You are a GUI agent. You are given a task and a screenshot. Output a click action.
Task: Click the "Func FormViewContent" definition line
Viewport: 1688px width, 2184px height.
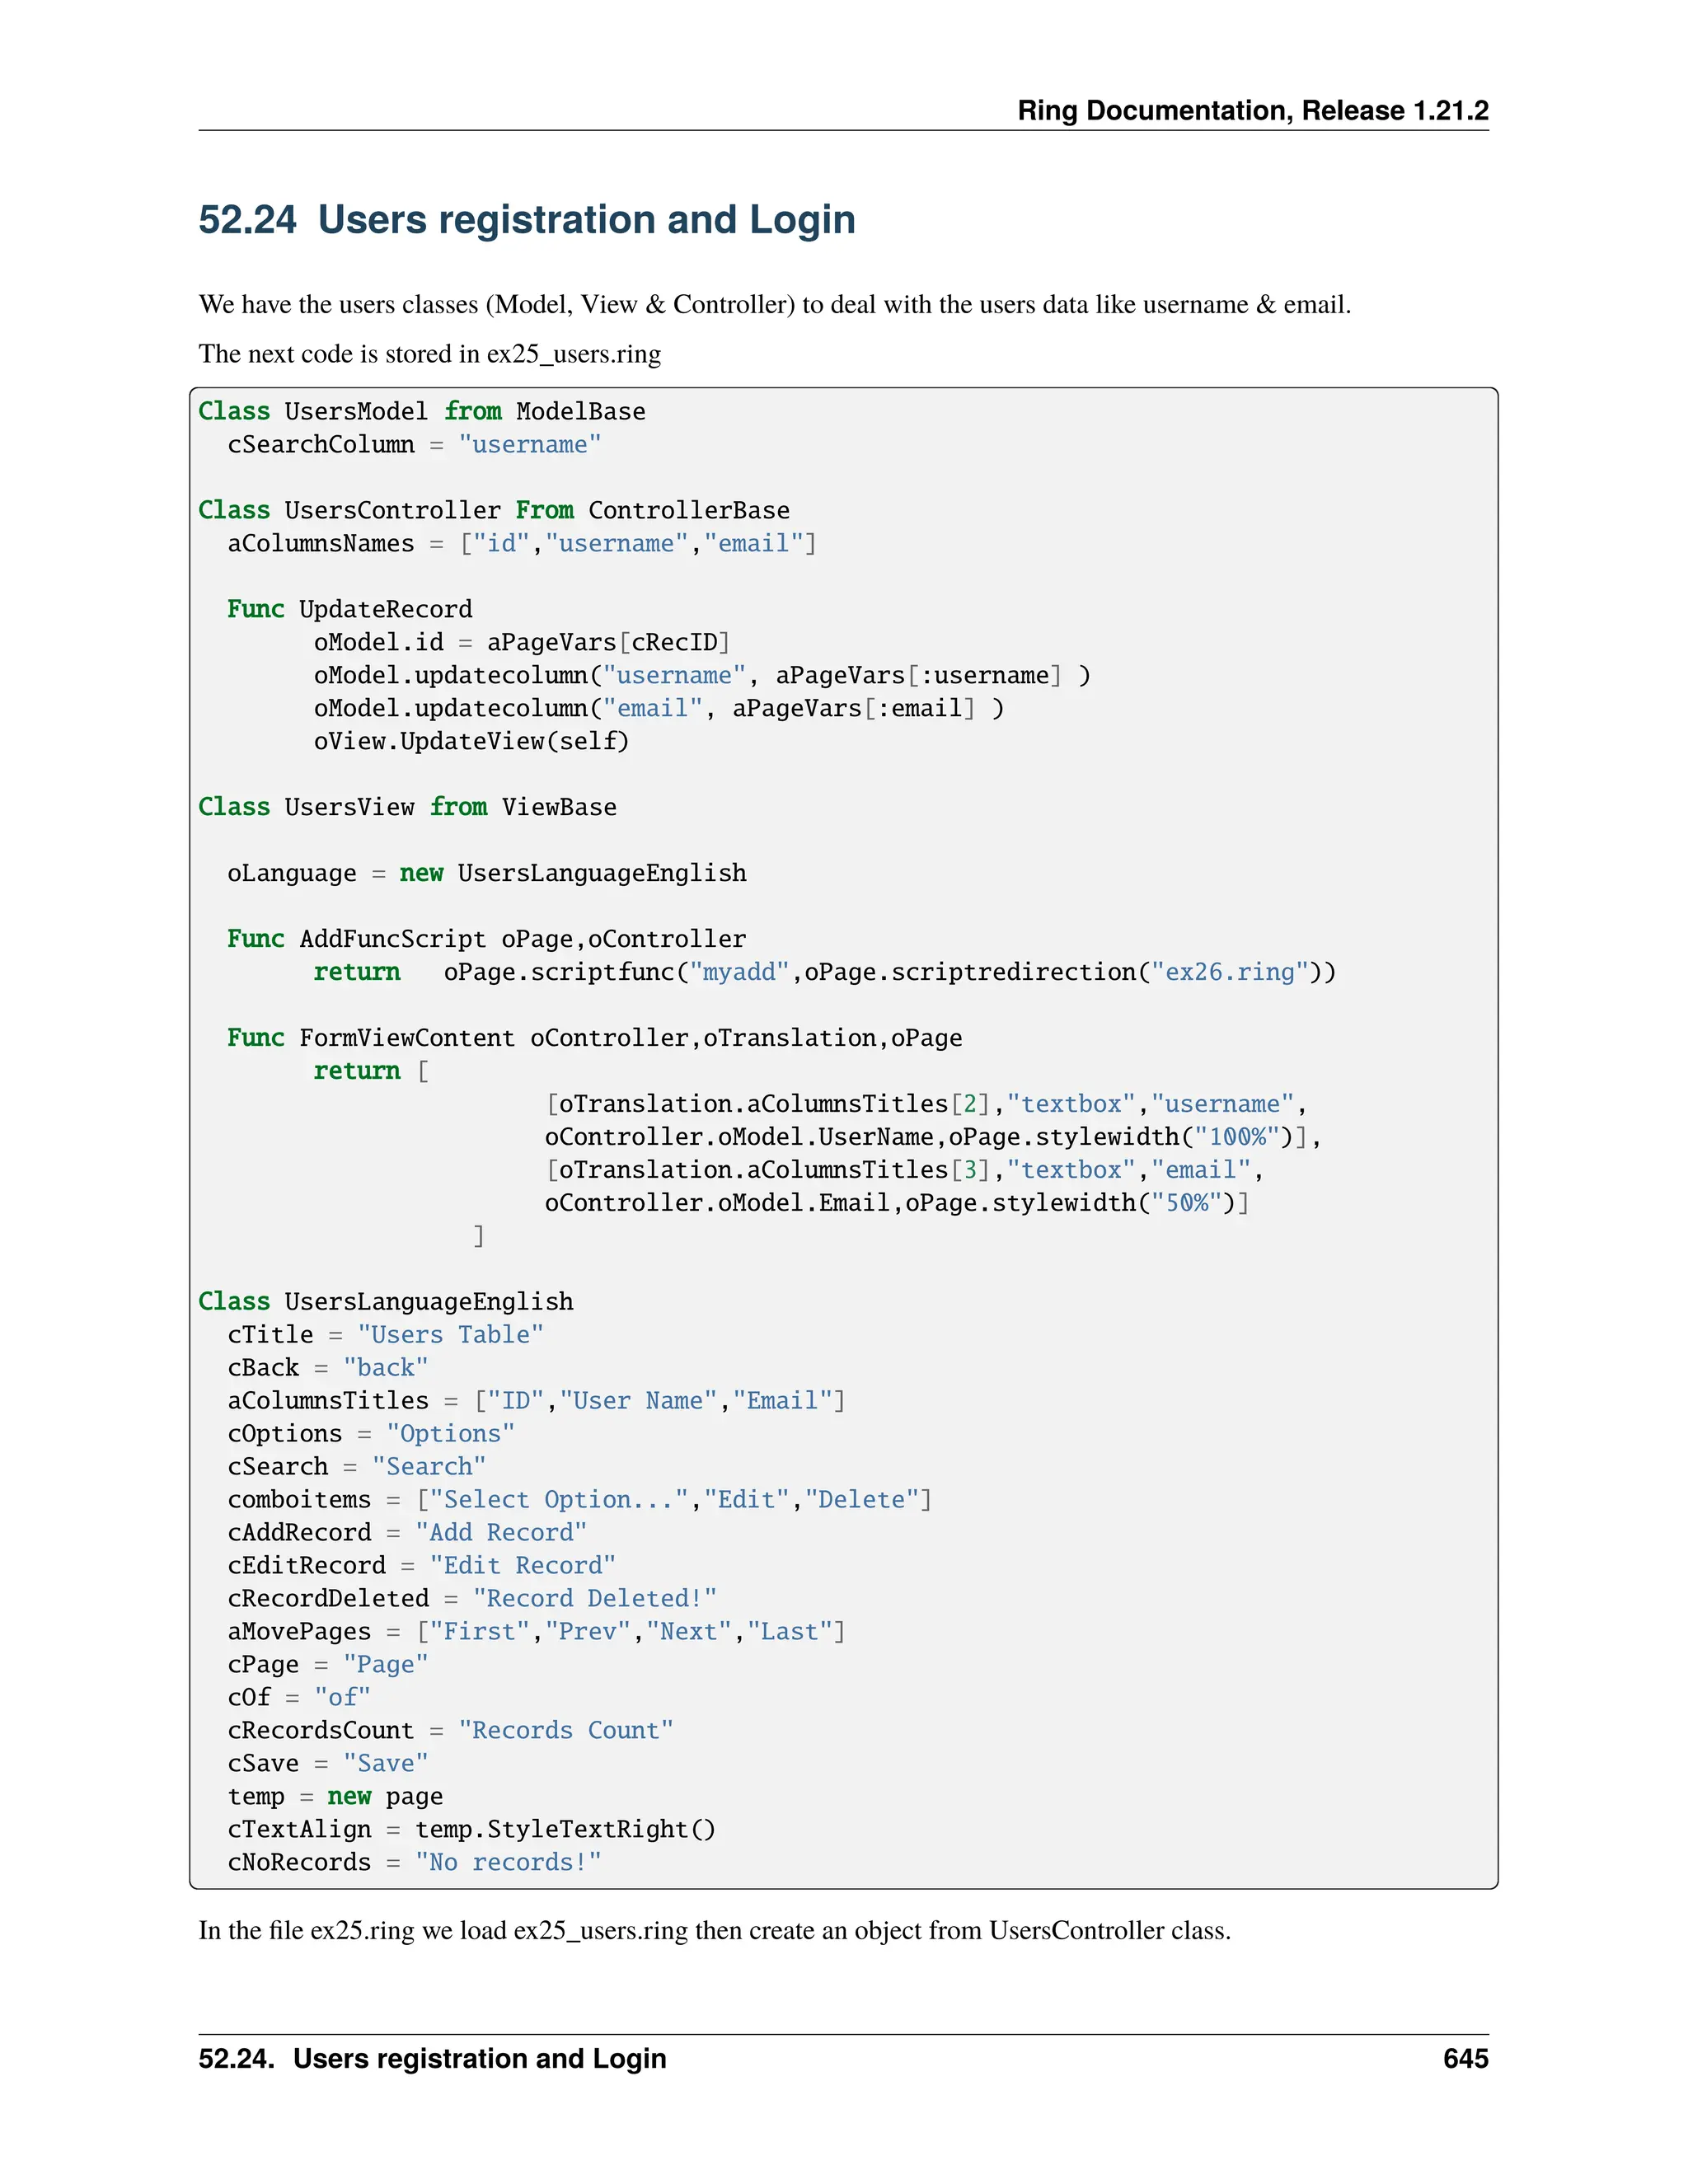(x=594, y=1038)
